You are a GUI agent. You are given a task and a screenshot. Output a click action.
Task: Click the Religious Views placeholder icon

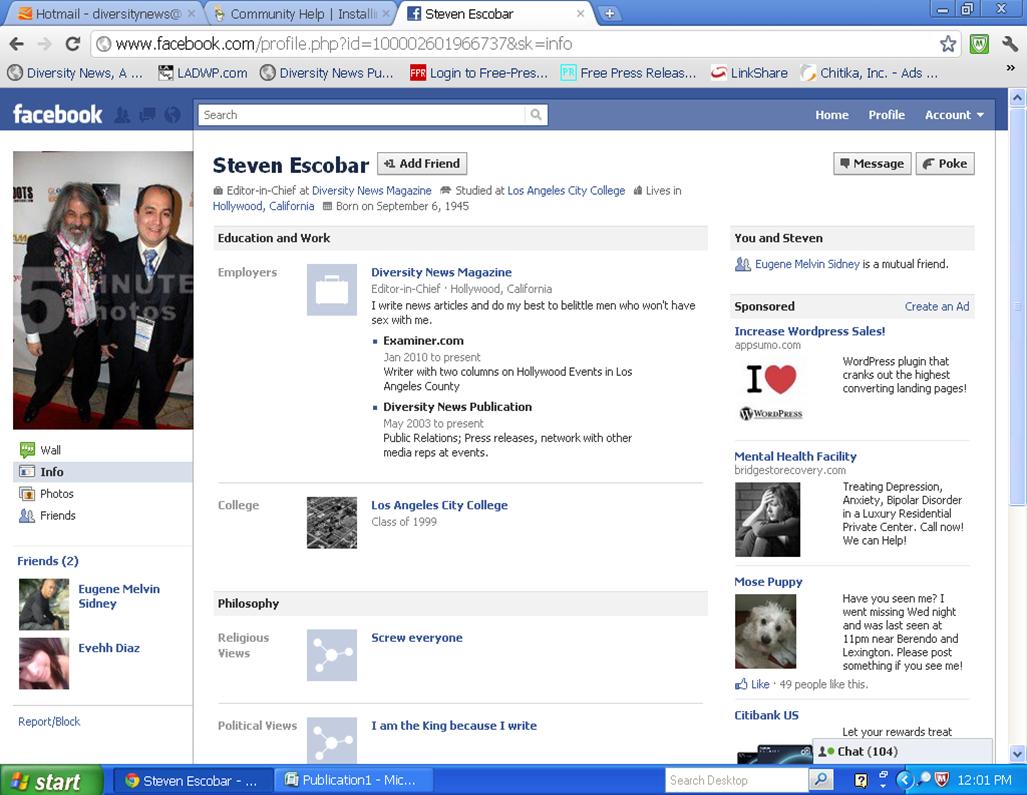pos(332,655)
